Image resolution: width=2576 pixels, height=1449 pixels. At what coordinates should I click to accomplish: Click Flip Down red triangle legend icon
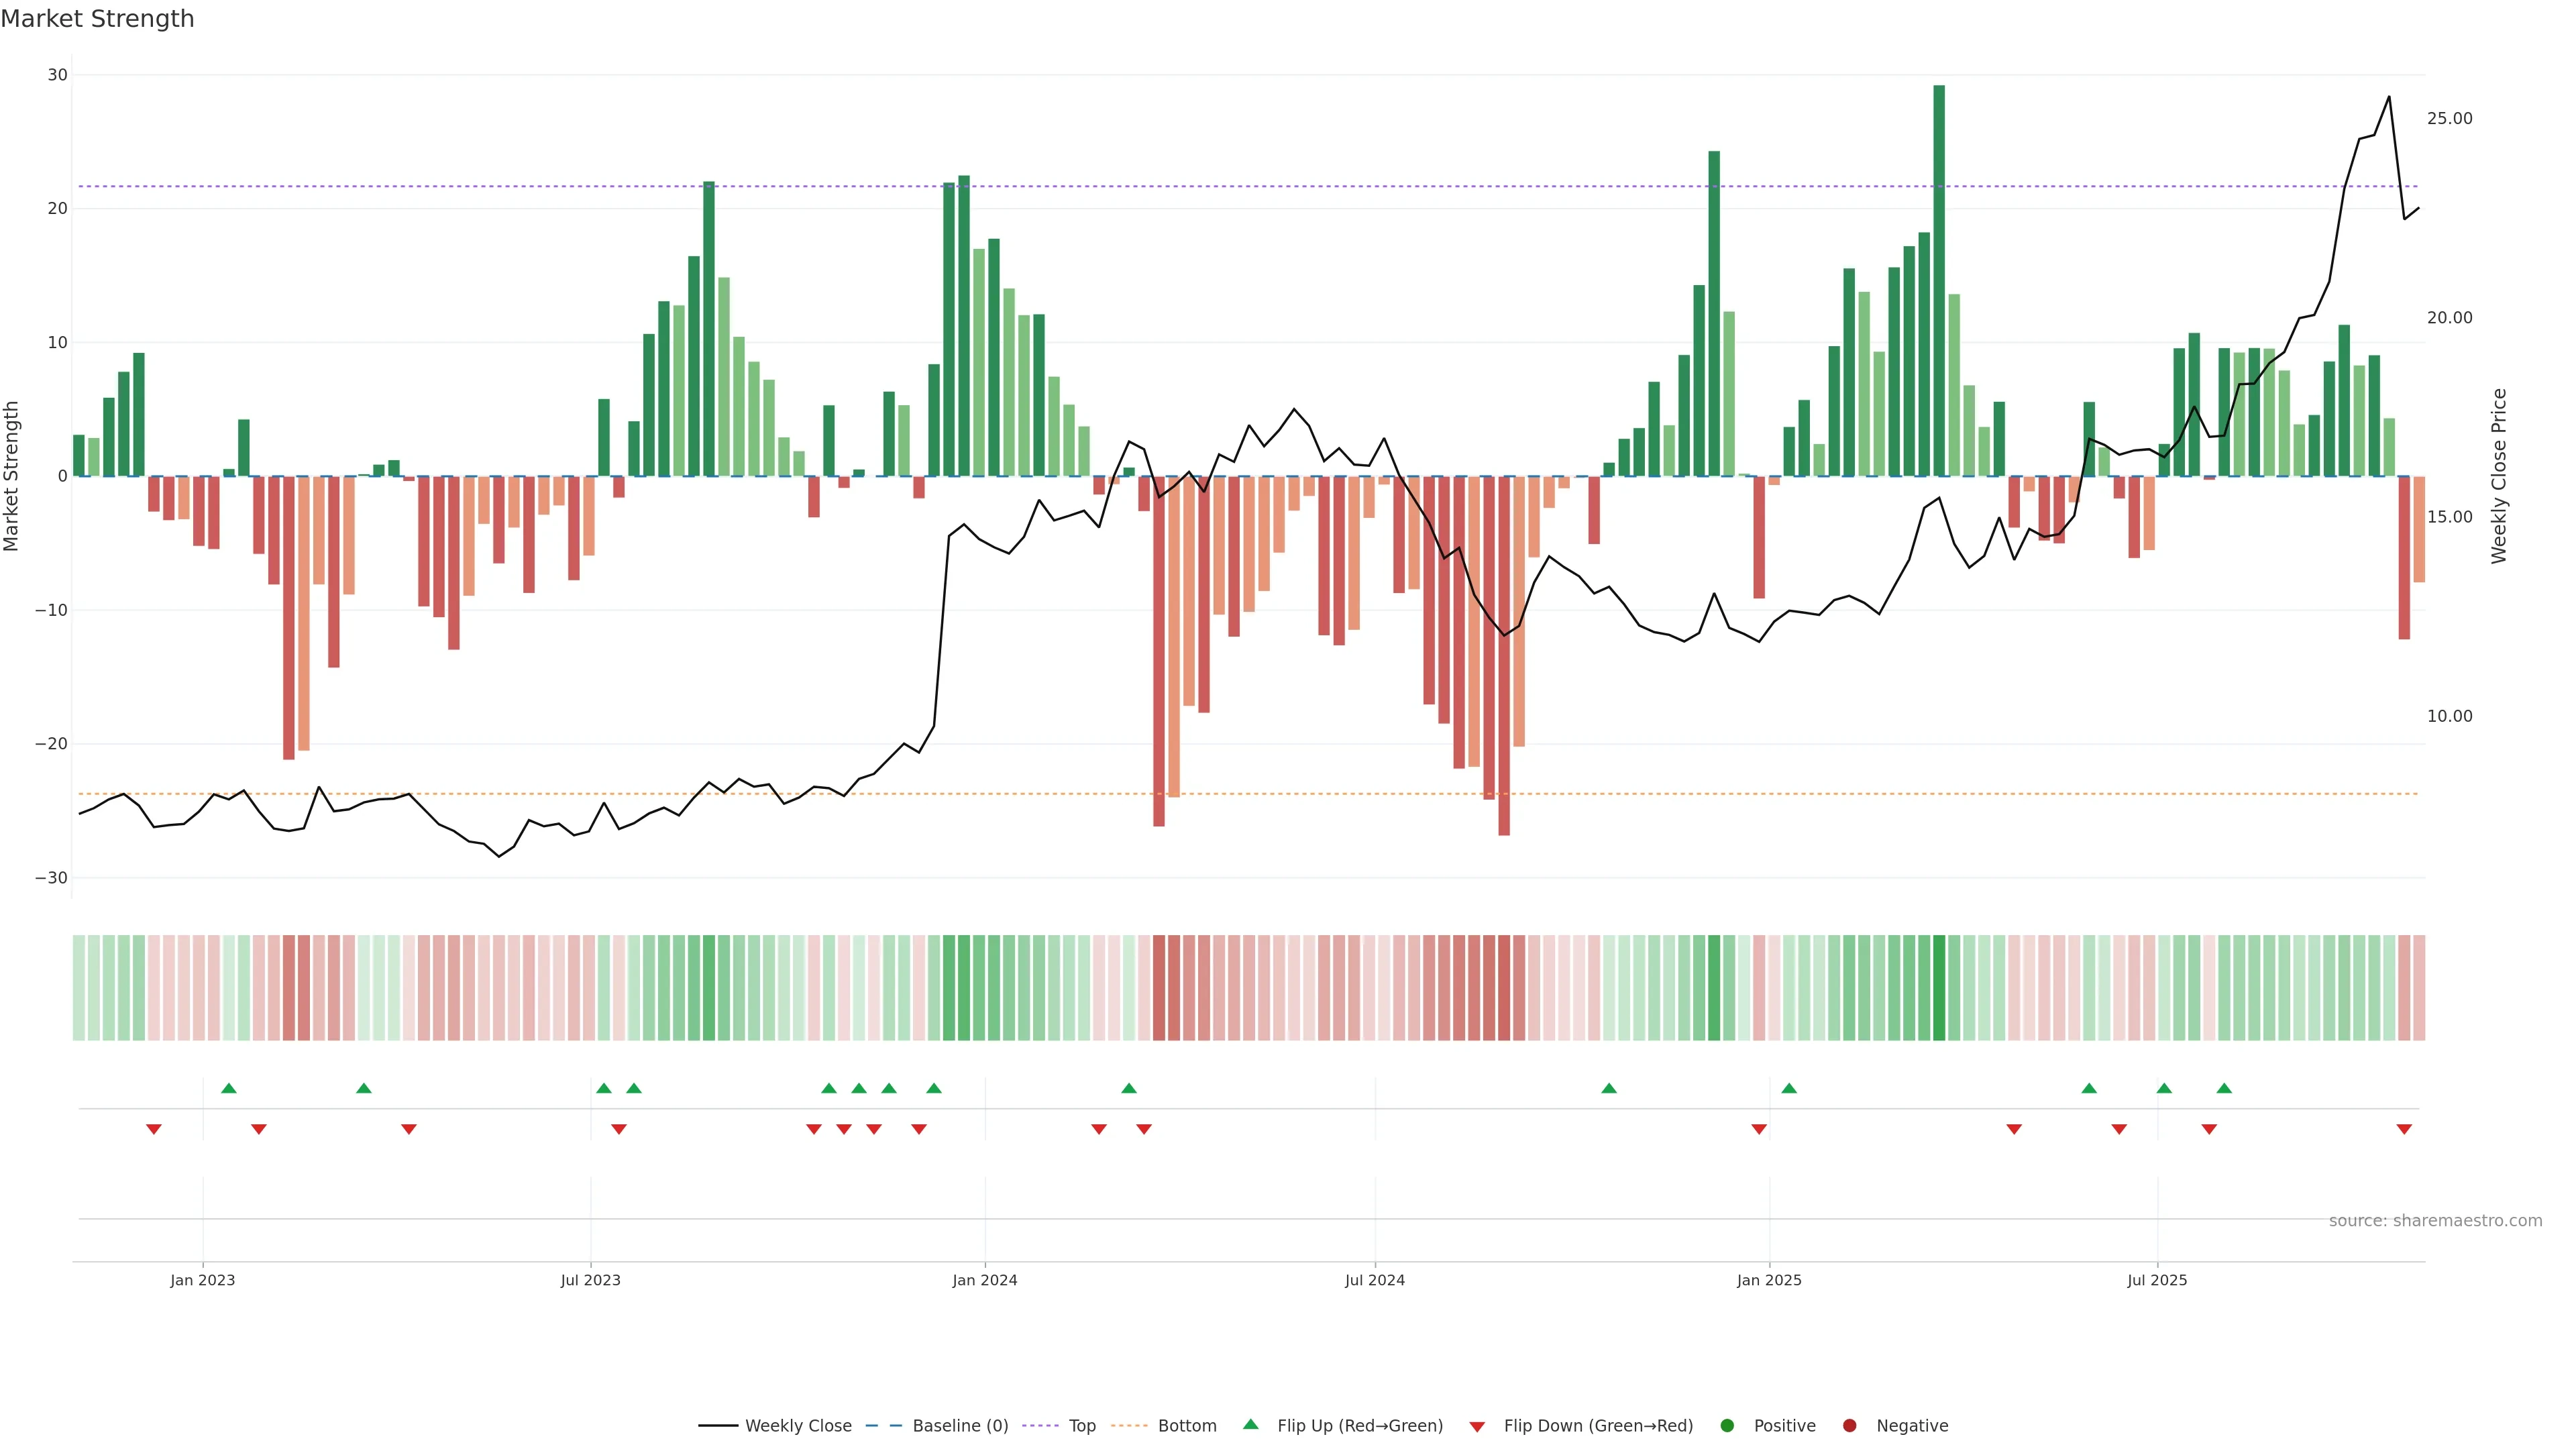(x=1477, y=1427)
